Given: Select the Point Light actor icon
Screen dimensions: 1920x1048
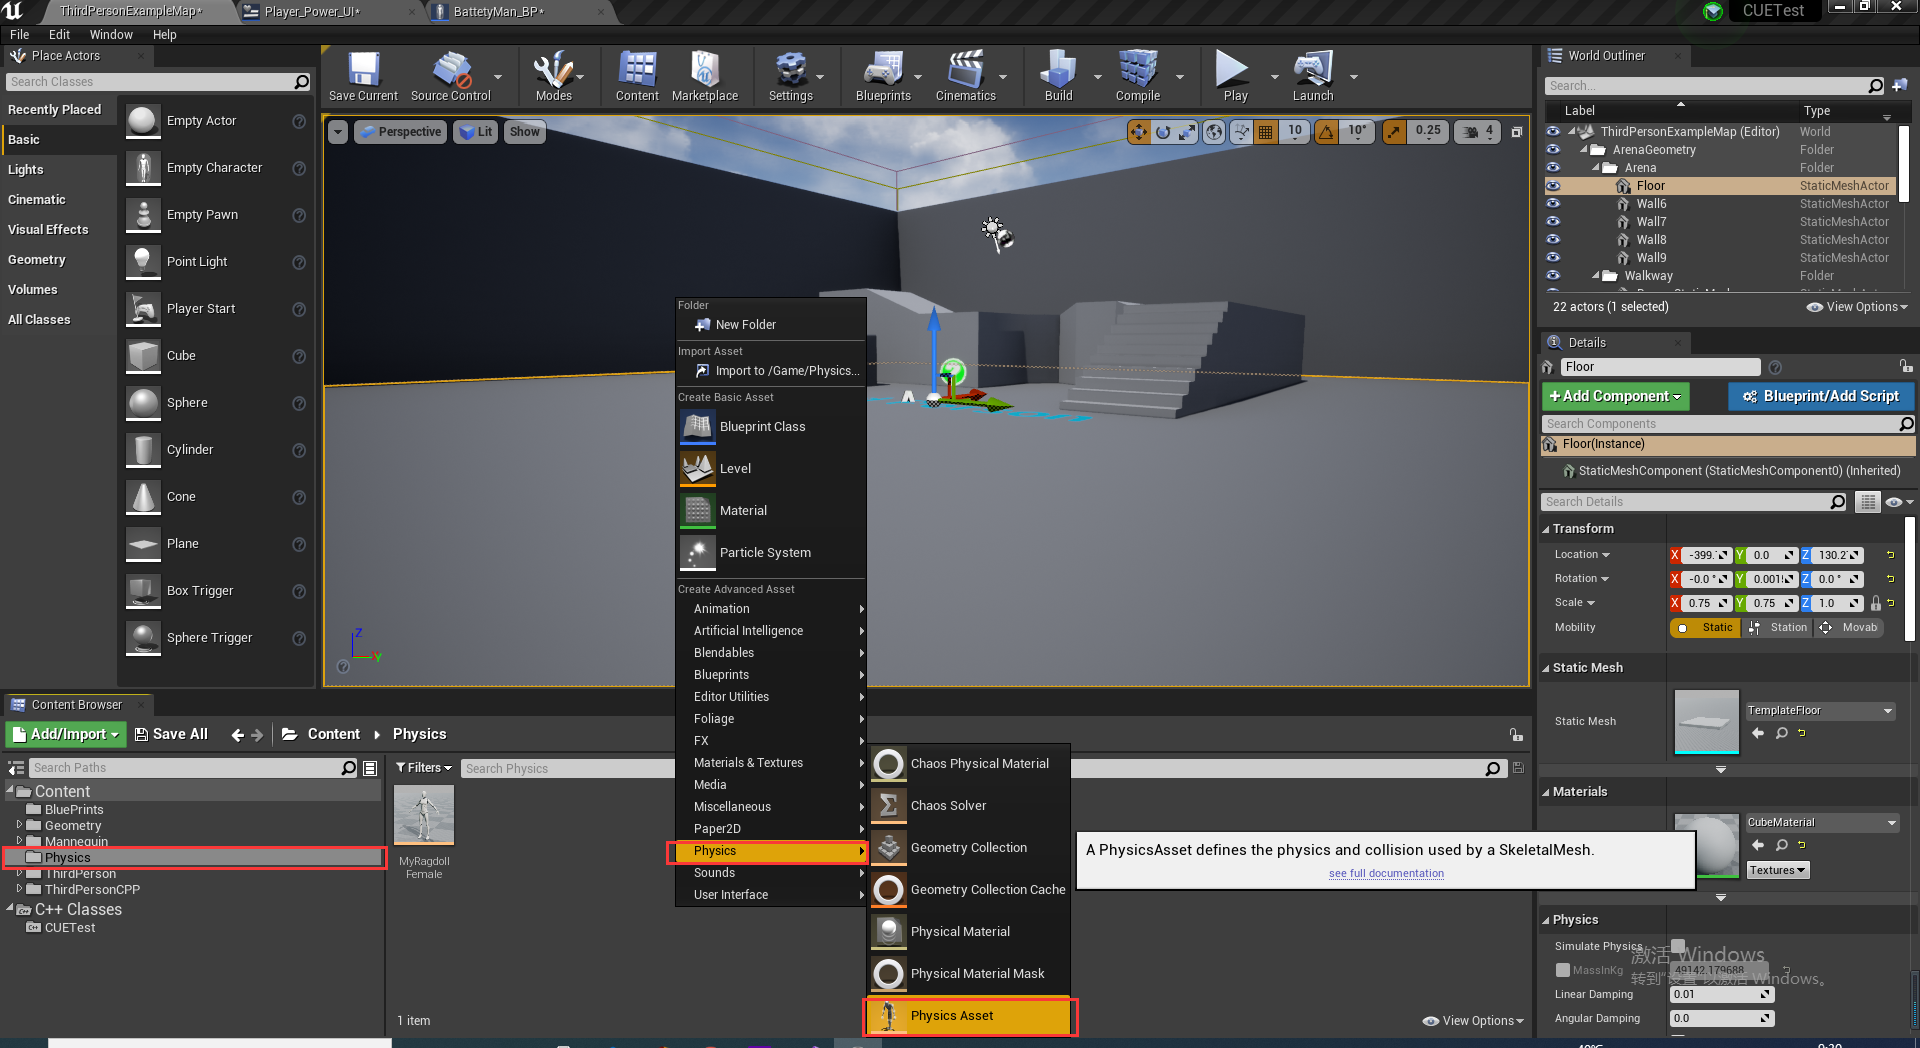Looking at the screenshot, I should coord(143,262).
